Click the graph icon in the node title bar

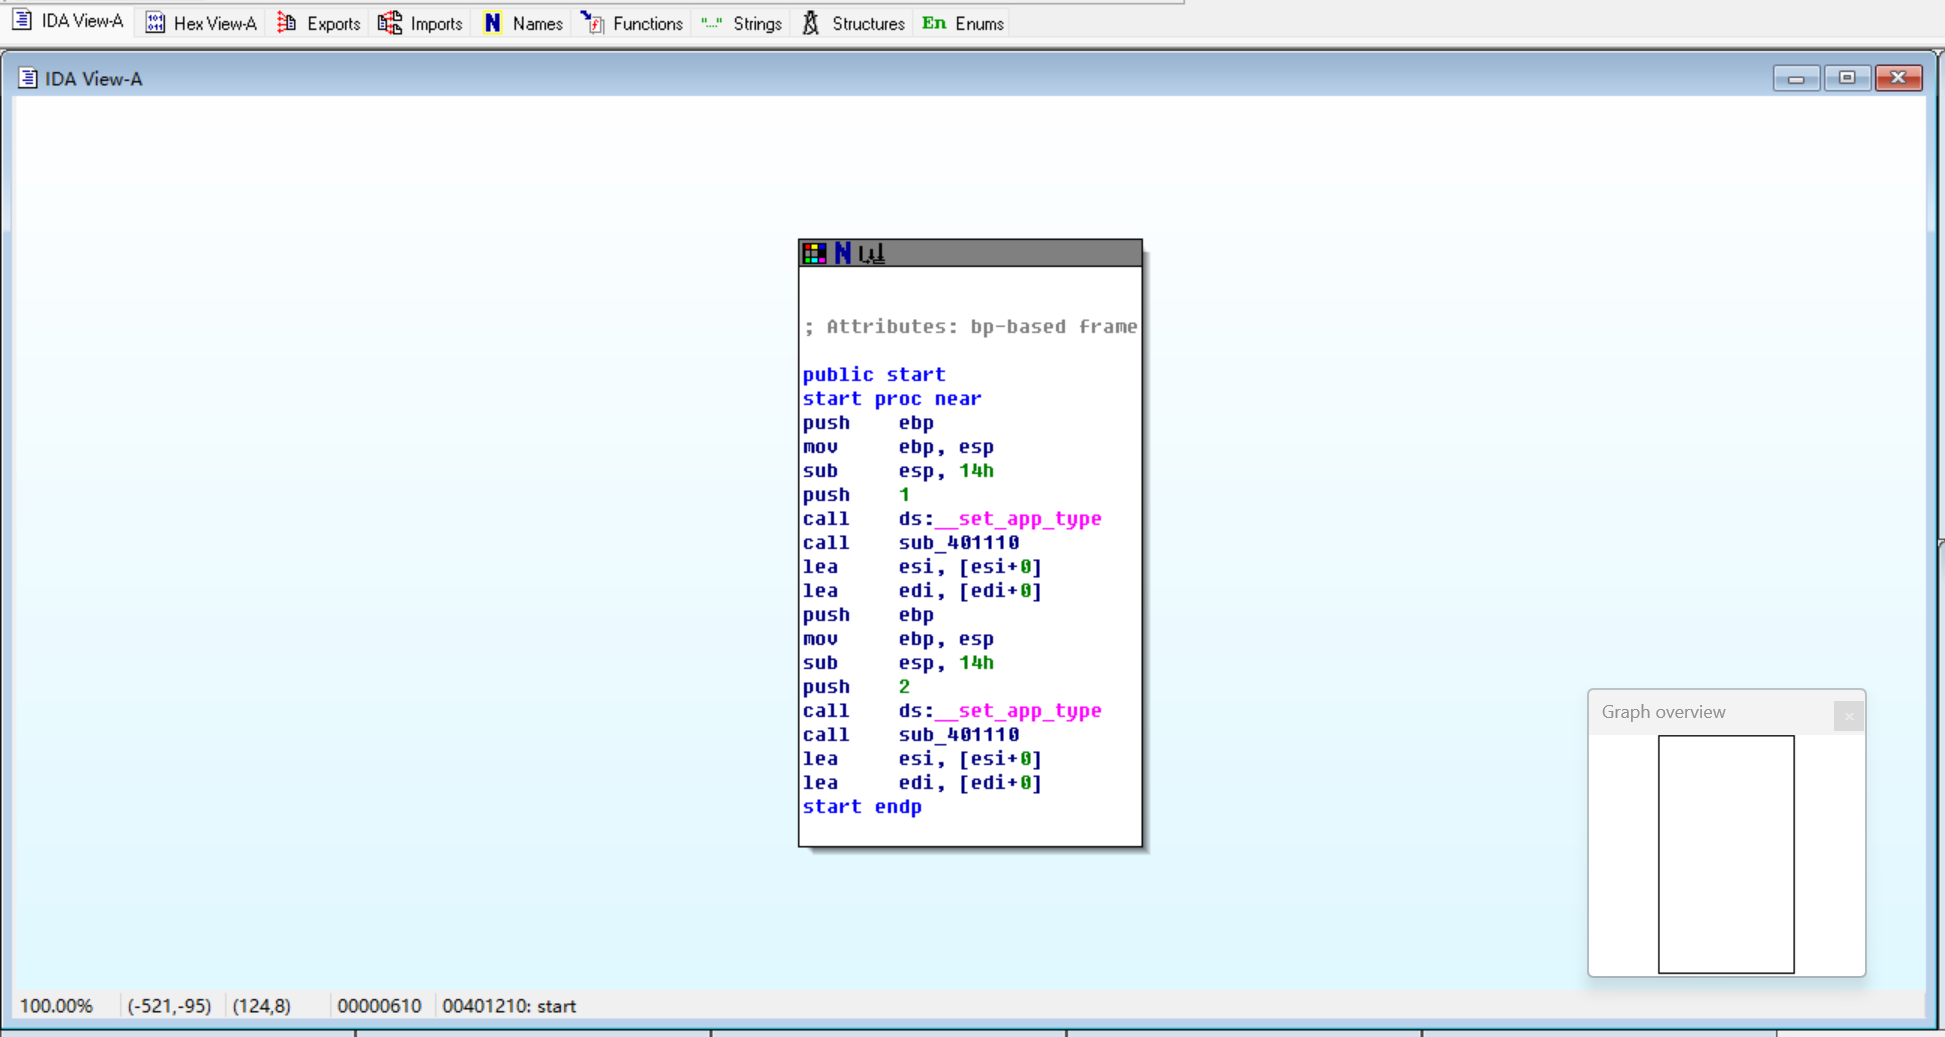[872, 254]
